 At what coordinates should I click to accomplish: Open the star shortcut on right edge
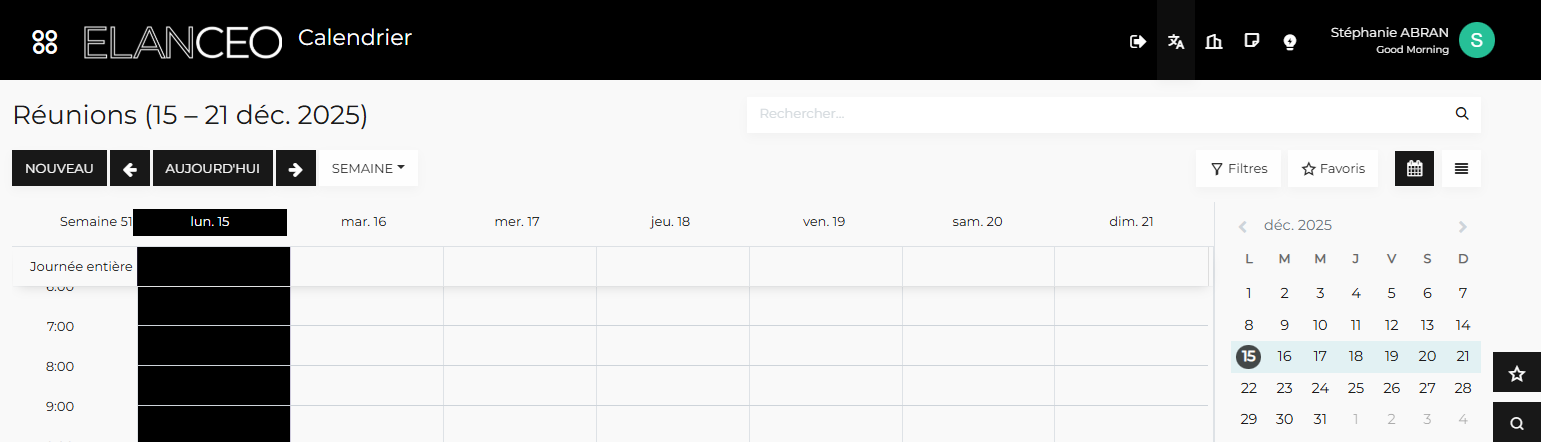(x=1517, y=373)
